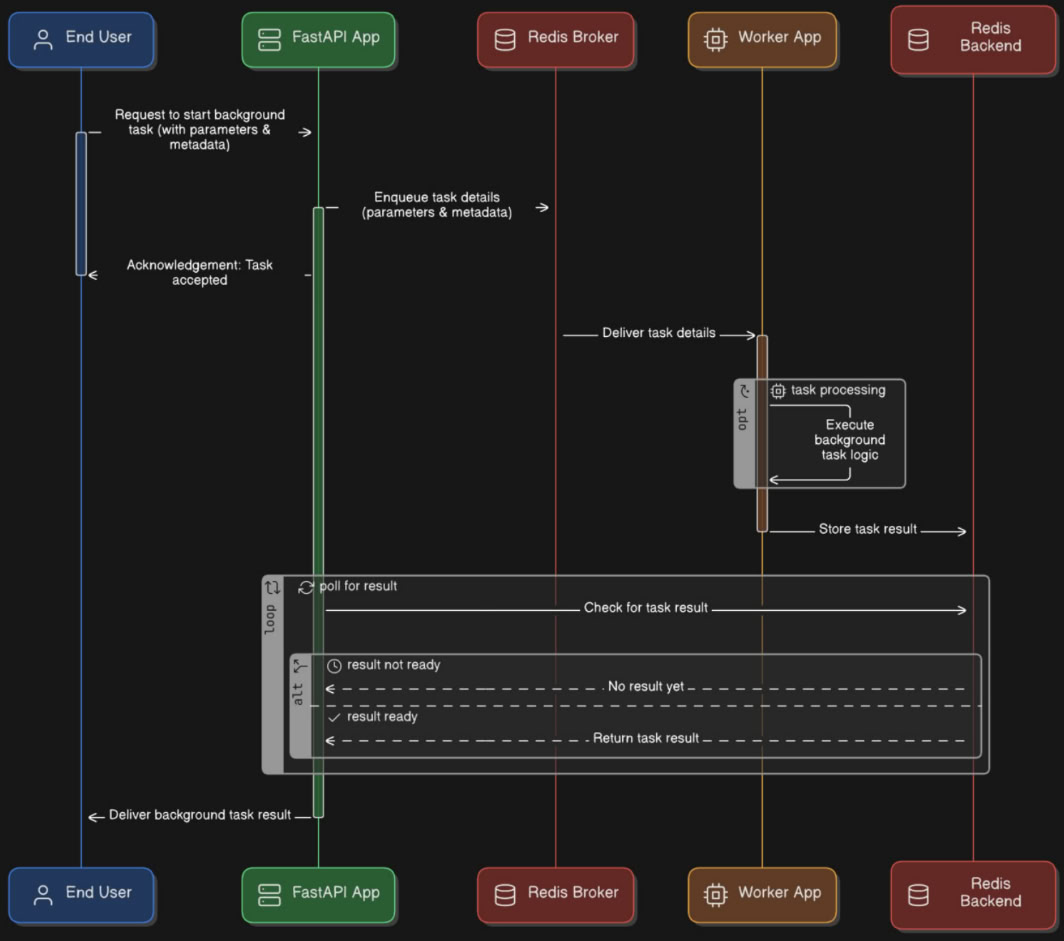The width and height of the screenshot is (1064, 941).
Task: Click the refresh icon beside 'poll for result'
Action: click(x=306, y=588)
